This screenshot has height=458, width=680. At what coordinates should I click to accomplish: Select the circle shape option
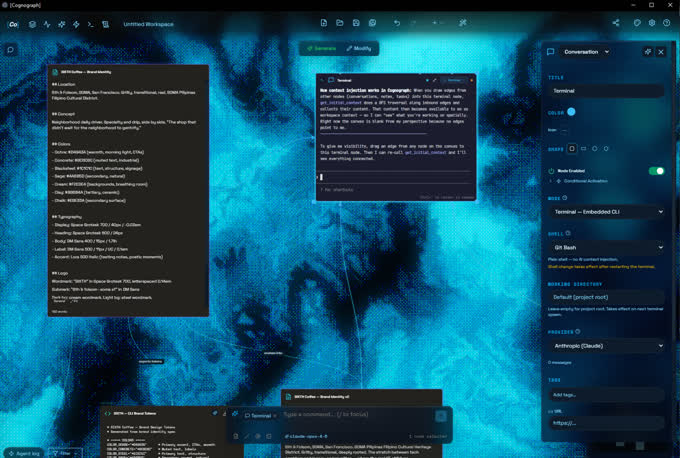click(x=595, y=149)
